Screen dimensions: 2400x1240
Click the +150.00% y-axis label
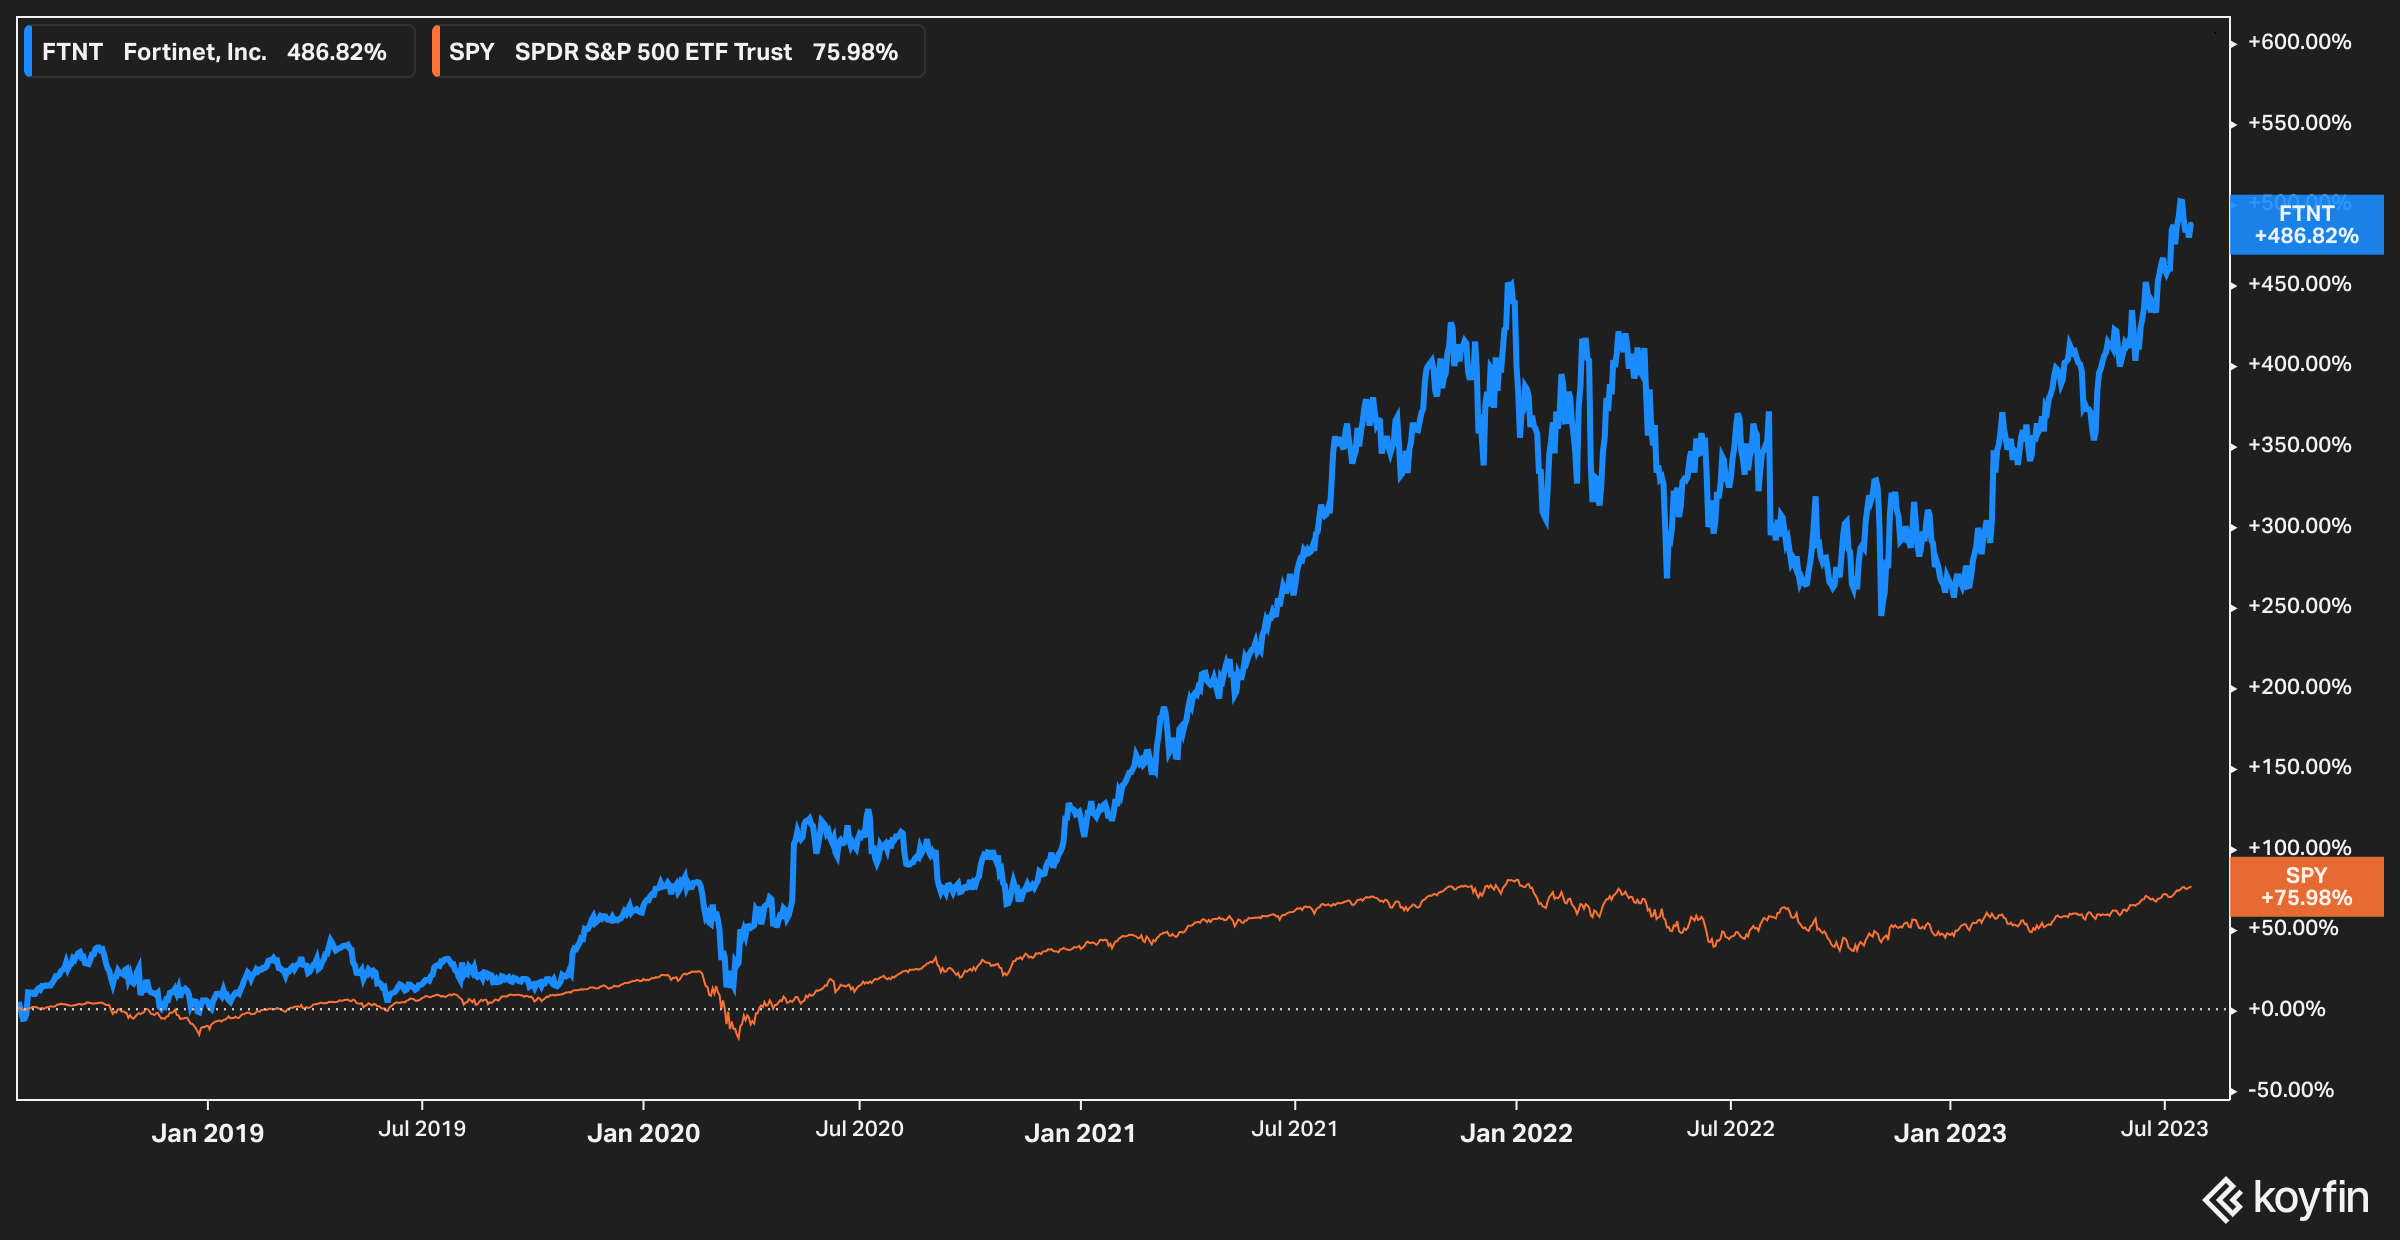click(2300, 767)
